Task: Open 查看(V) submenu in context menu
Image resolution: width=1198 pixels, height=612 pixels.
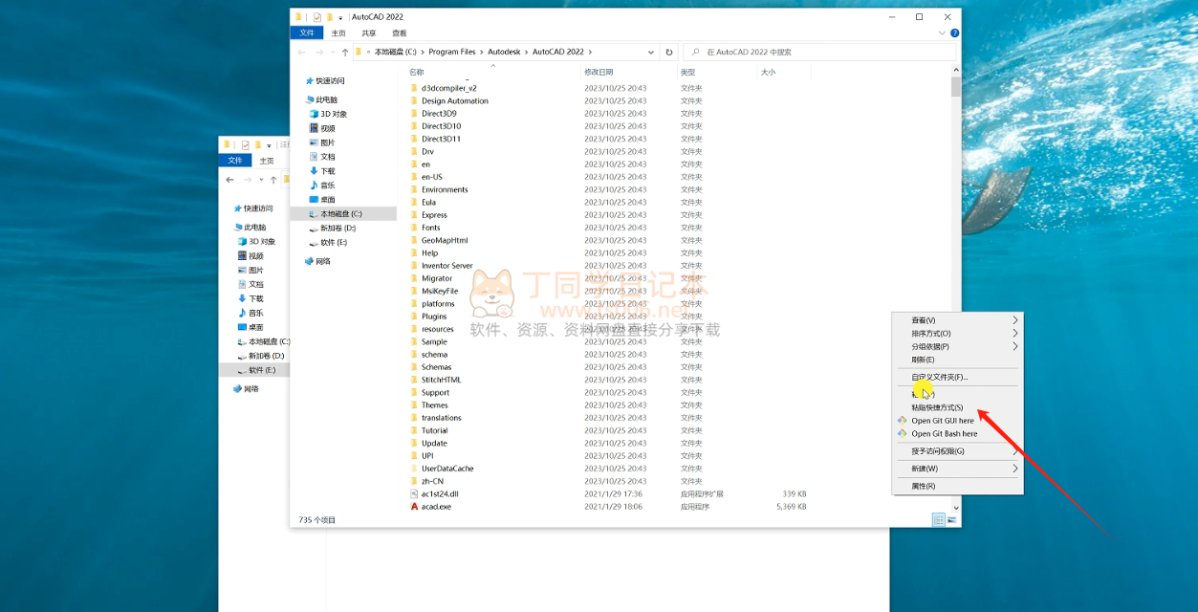Action: click(957, 320)
